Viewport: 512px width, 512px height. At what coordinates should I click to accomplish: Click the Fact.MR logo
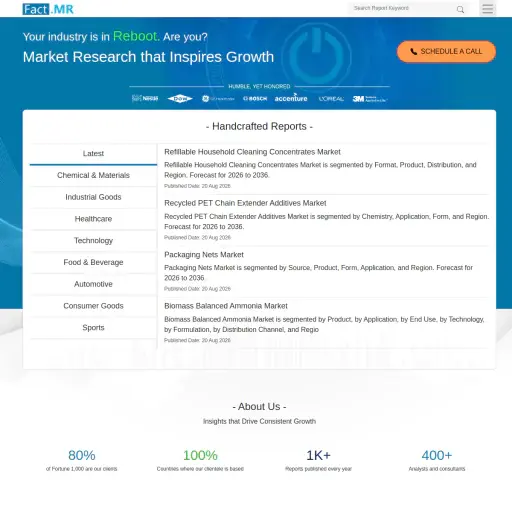(48, 9)
